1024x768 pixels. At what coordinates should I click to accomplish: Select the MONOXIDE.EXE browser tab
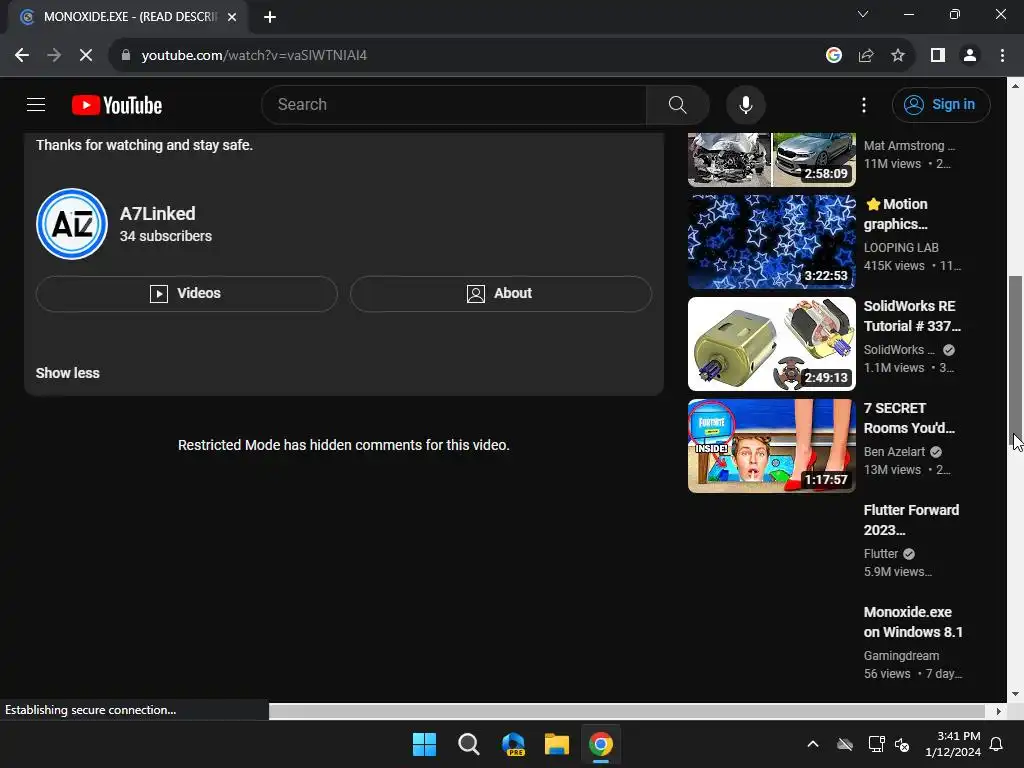coord(127,17)
